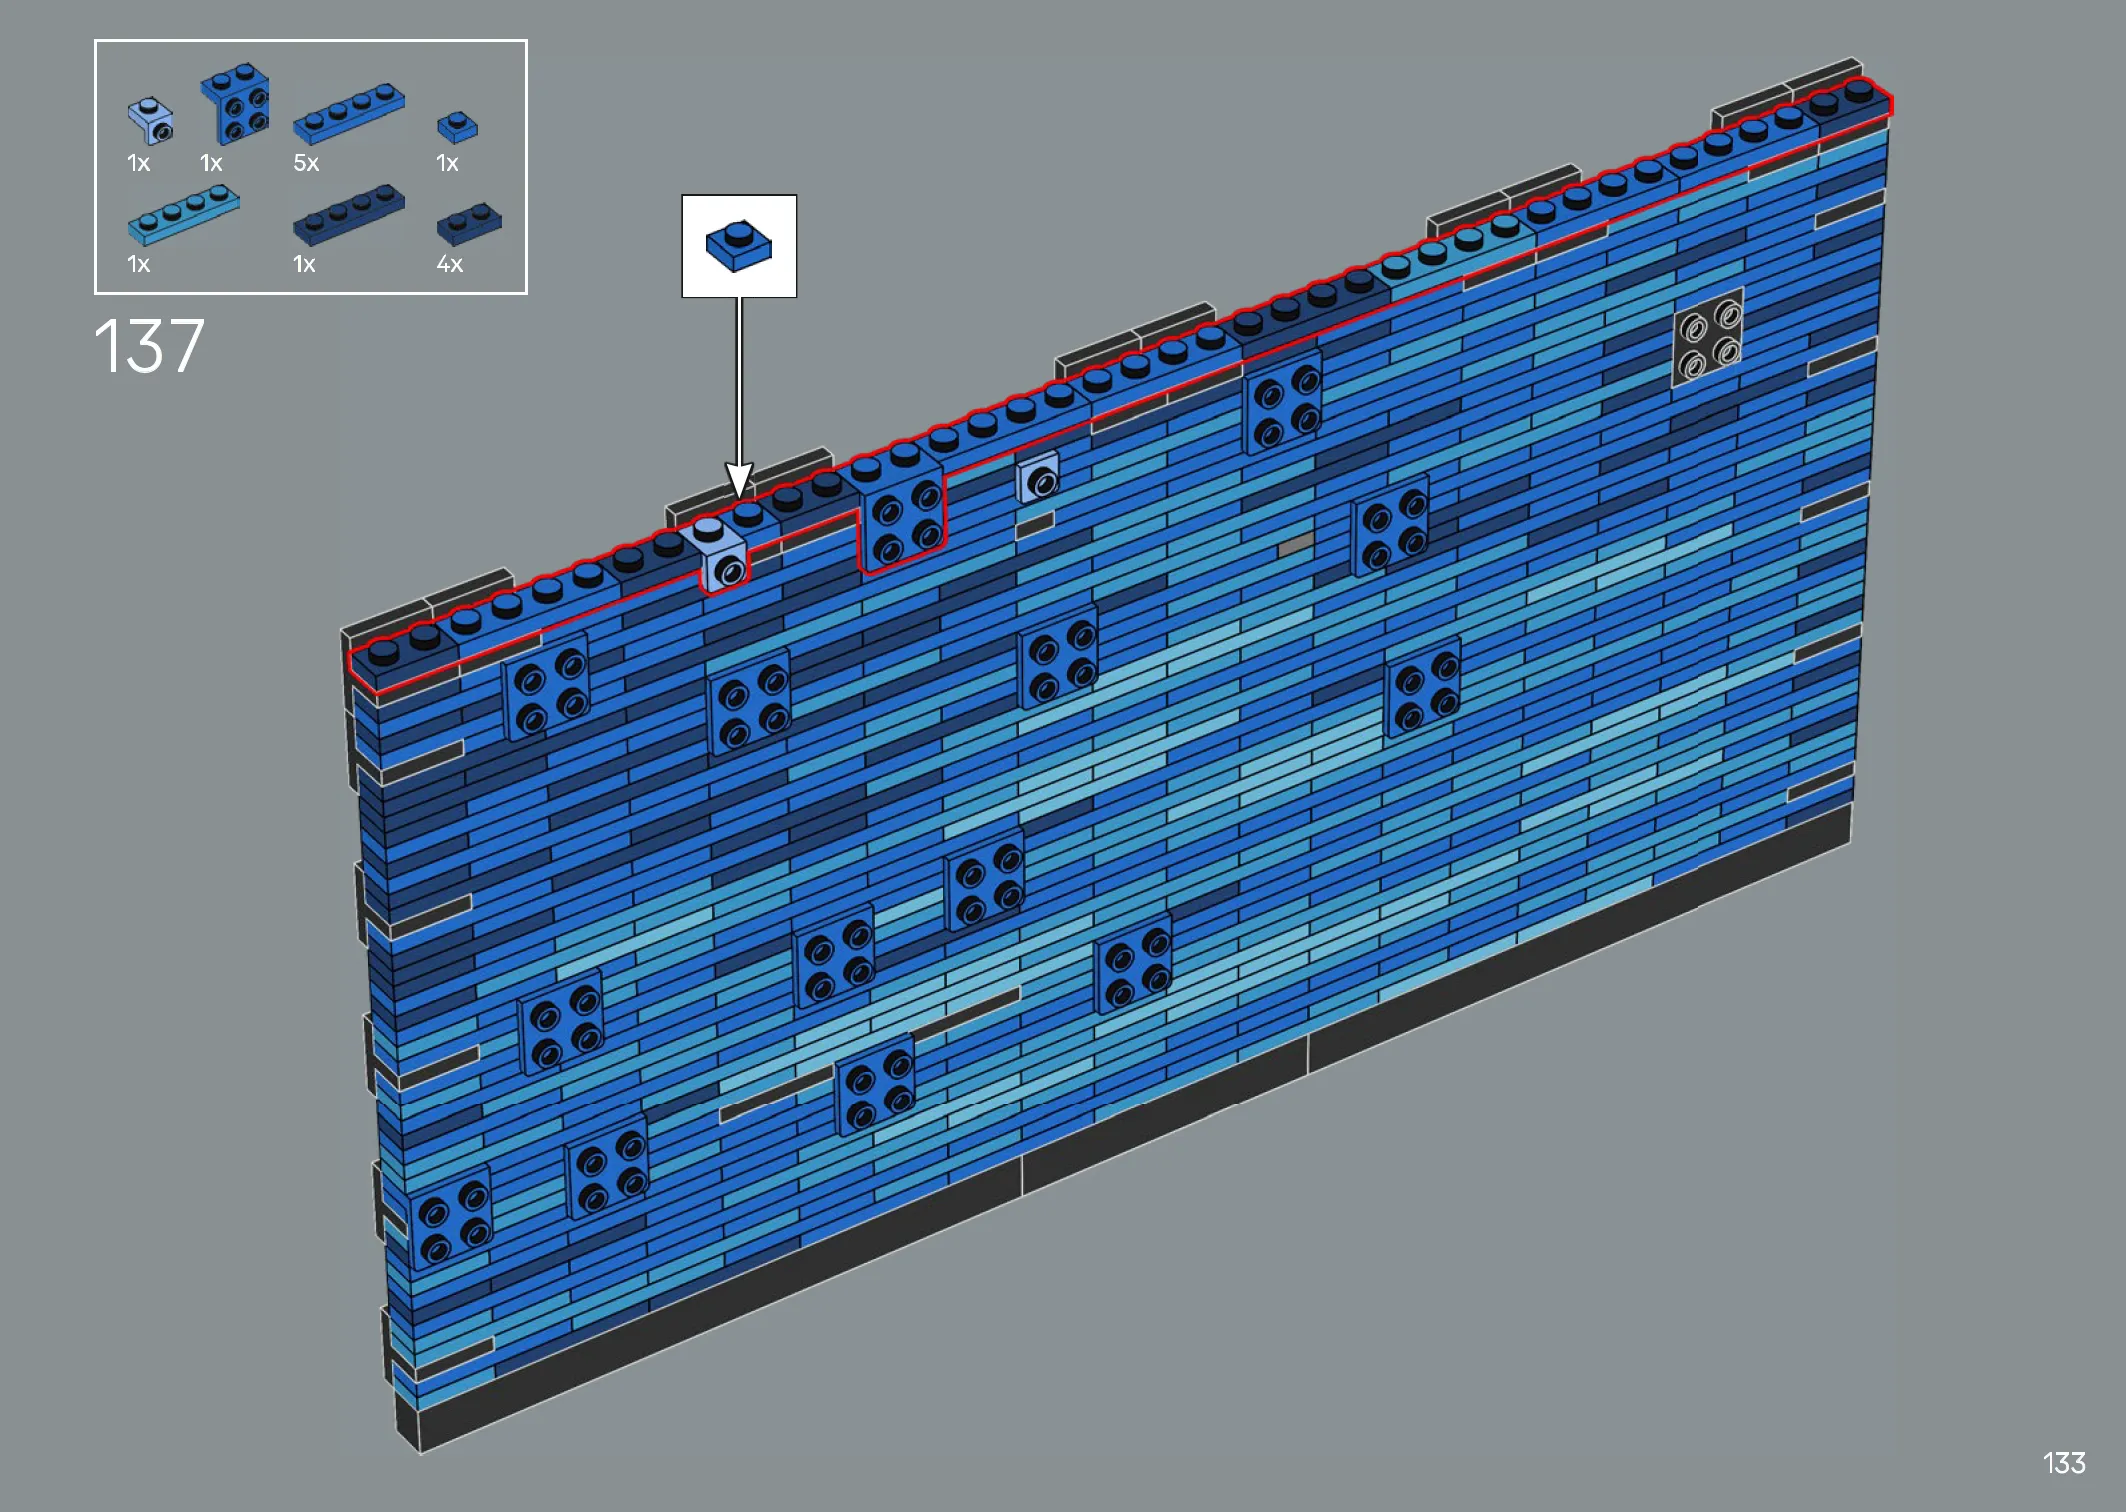Screen dimensions: 2126x1512
Task: Select the small blue 1x1 plate in parts list
Action: point(457,126)
